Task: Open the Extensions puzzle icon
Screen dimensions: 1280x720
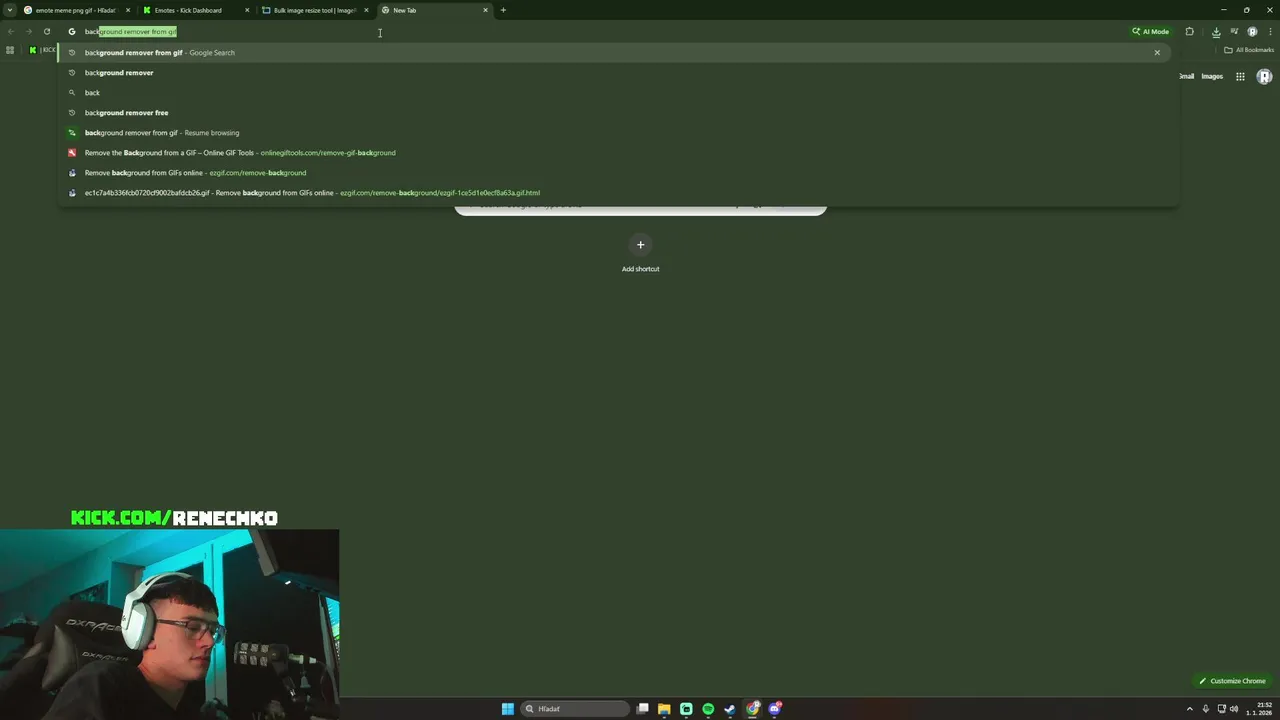Action: coord(1189,31)
